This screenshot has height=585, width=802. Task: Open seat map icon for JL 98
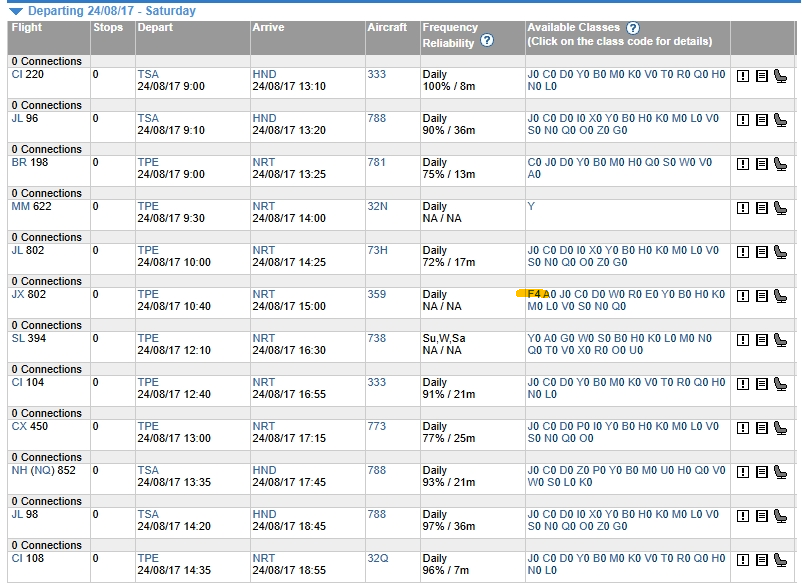coord(781,515)
